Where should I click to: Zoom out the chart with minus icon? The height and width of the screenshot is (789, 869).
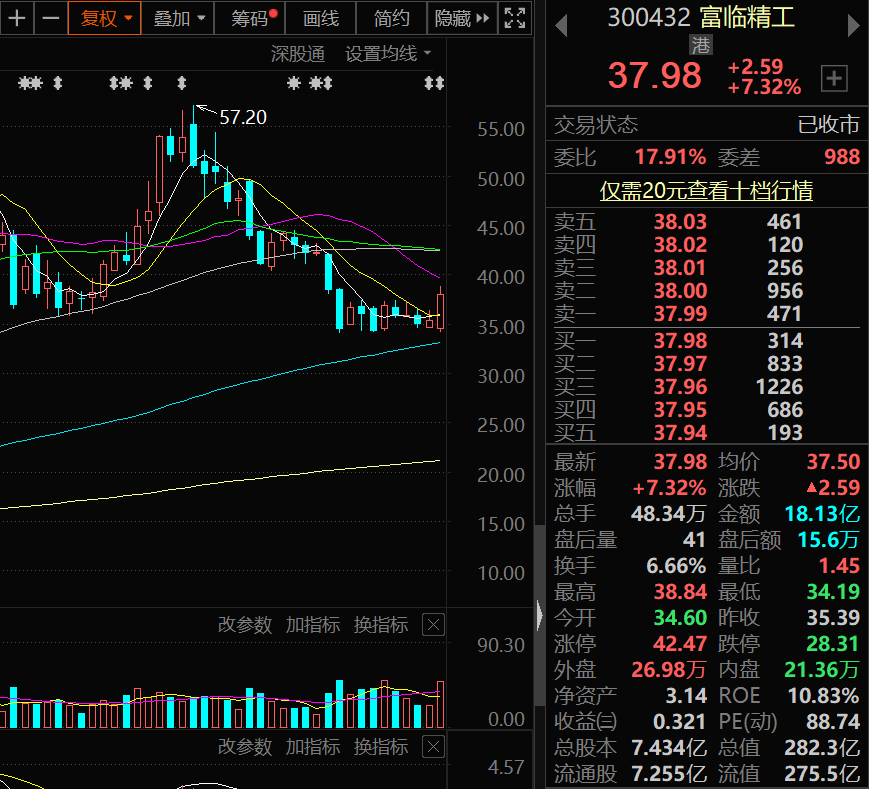(x=50, y=18)
